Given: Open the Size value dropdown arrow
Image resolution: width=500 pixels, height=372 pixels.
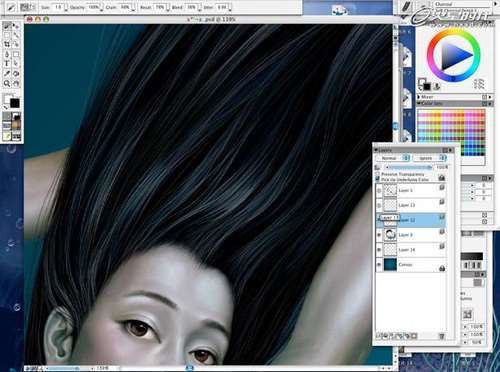Looking at the screenshot, I should pos(66,9).
